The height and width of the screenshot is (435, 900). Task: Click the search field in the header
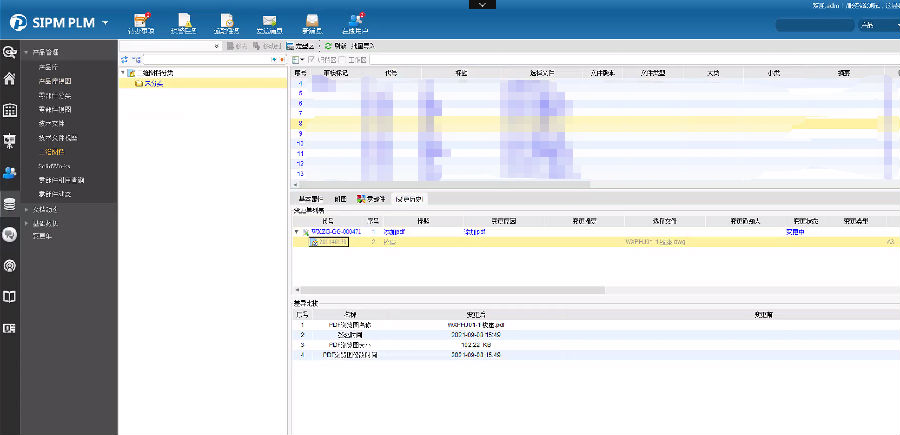tap(815, 26)
